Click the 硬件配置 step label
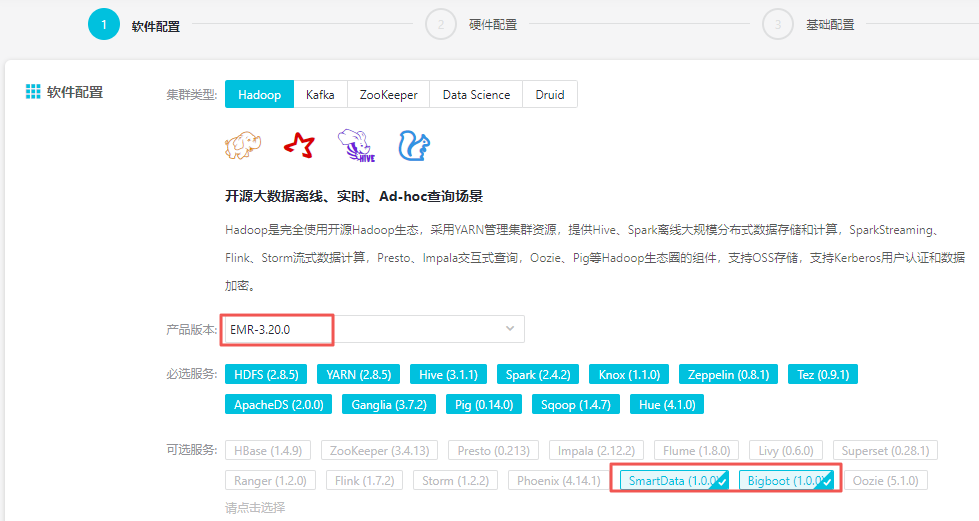This screenshot has height=521, width=979. pos(493,25)
